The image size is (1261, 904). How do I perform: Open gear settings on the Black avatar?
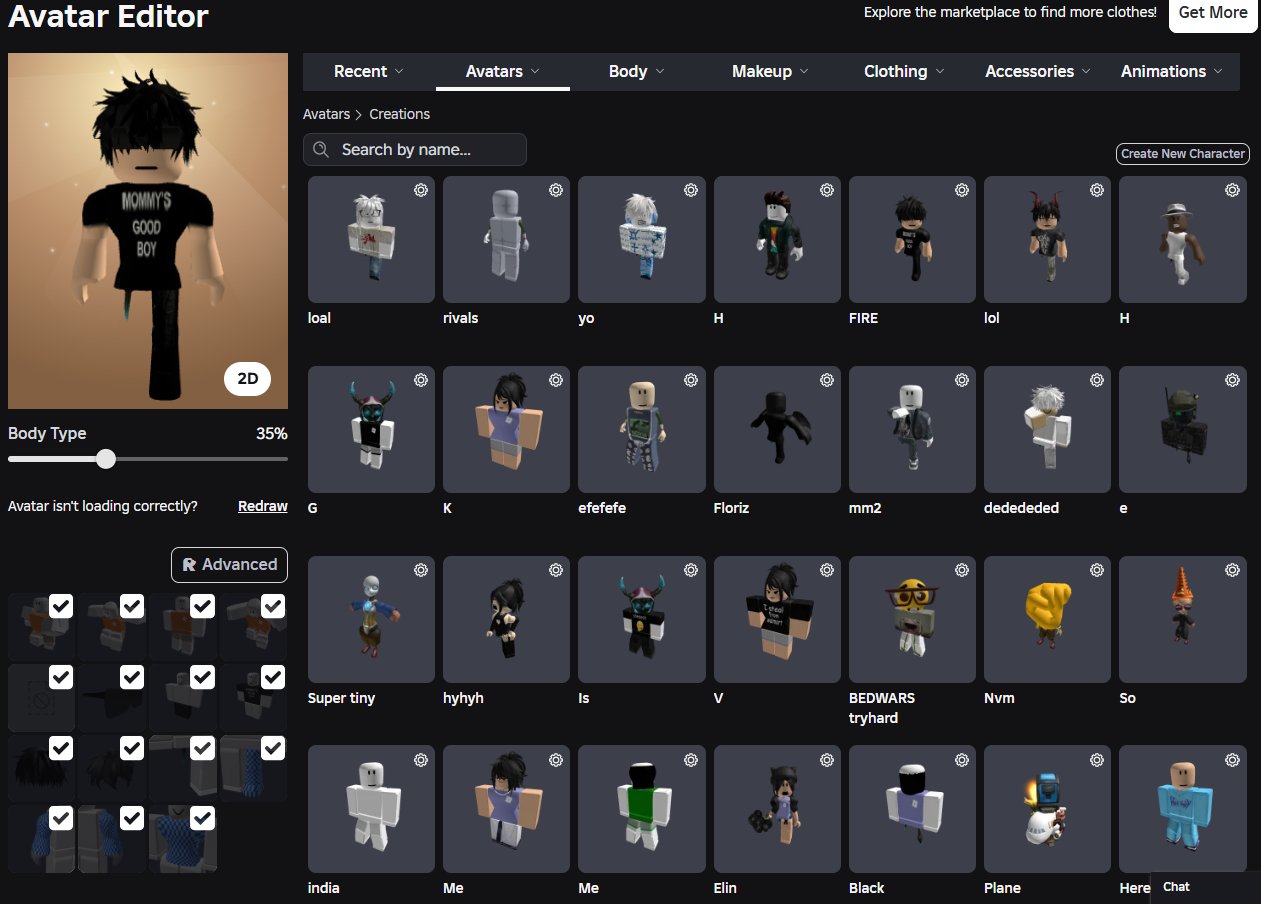coord(962,760)
